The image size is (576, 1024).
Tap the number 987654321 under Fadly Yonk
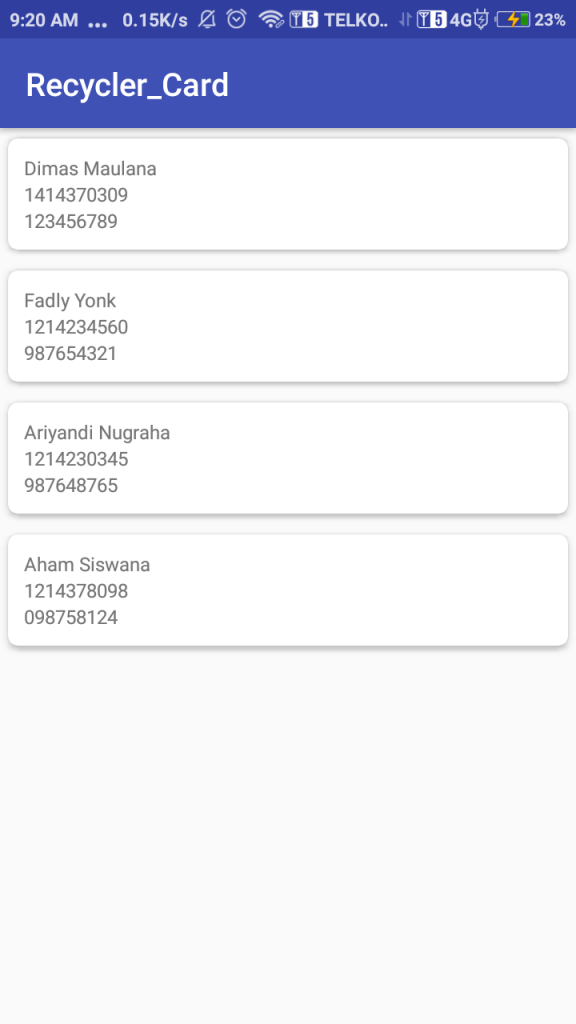click(69, 353)
